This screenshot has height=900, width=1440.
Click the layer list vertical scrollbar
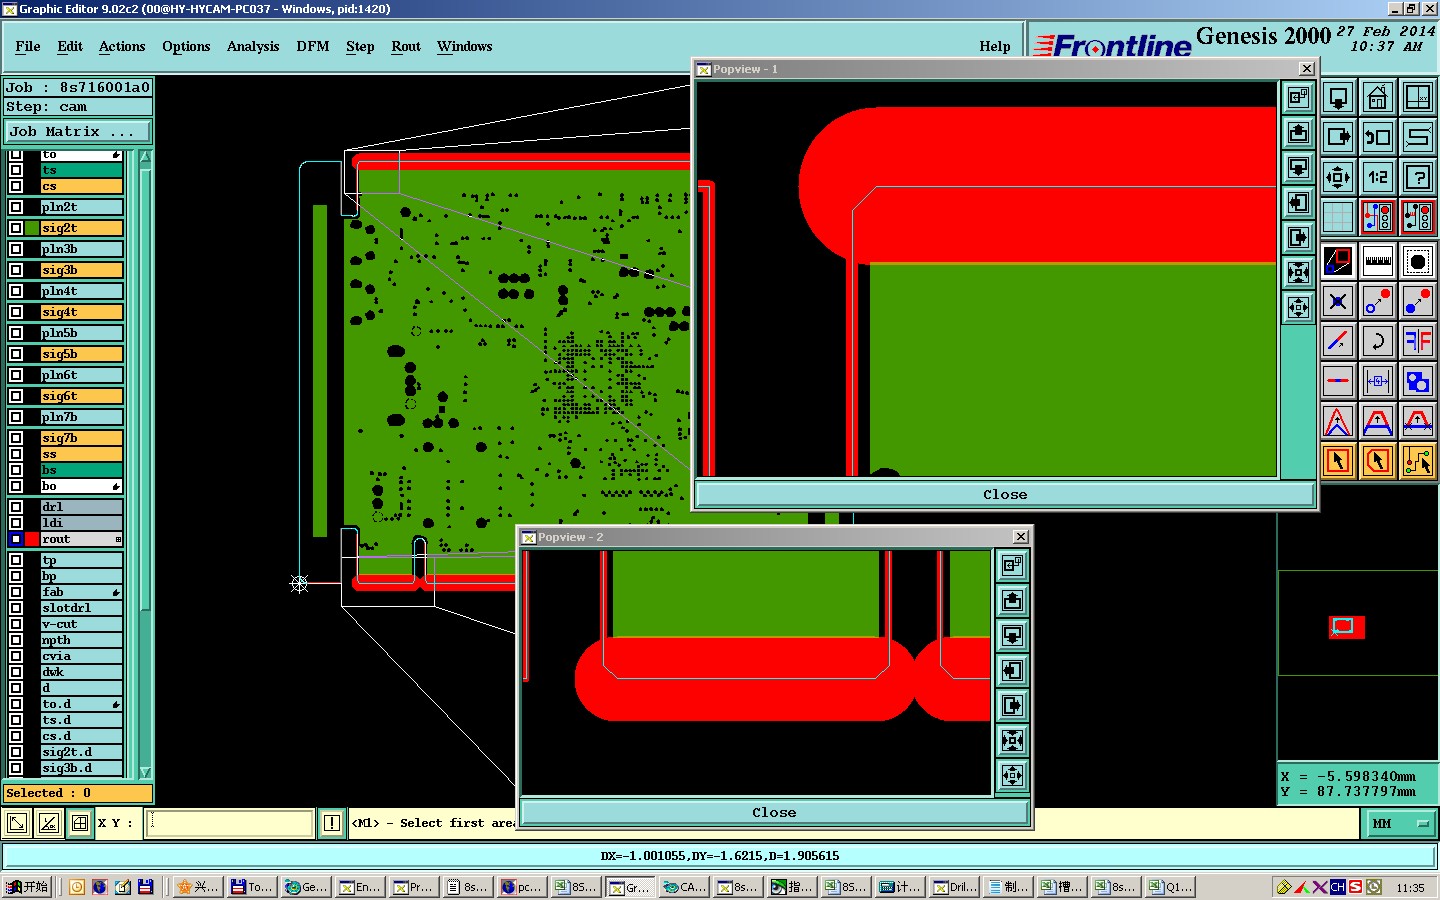point(145,464)
